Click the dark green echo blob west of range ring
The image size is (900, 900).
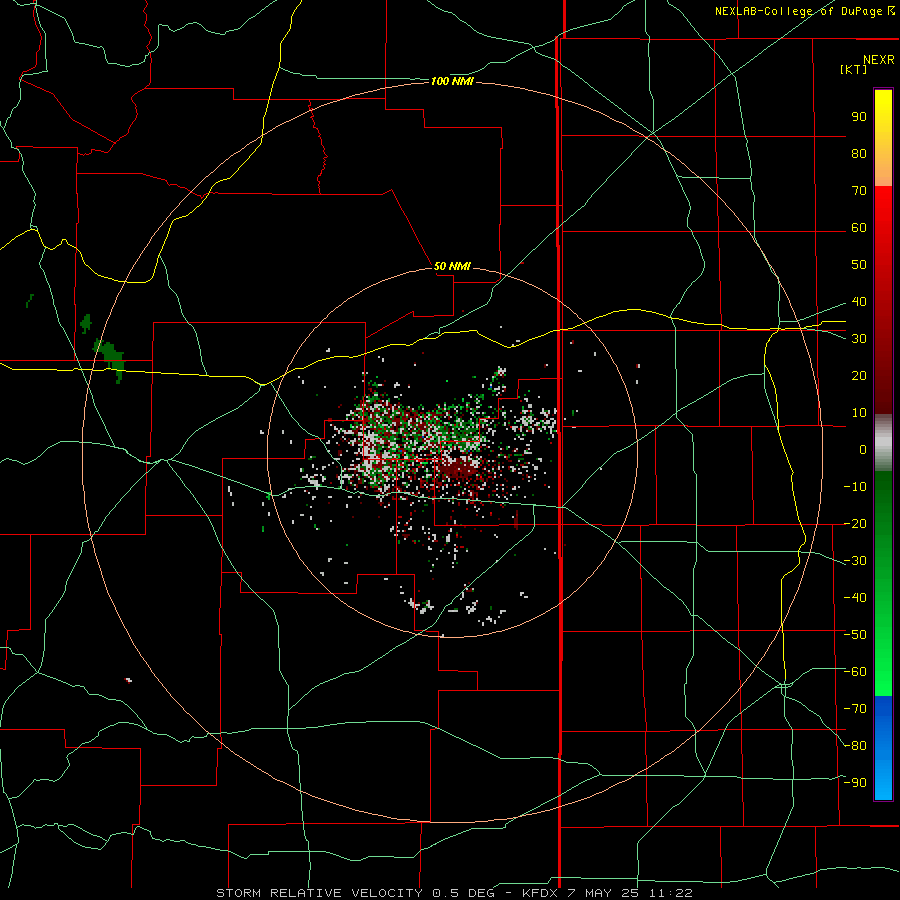(x=110, y=358)
